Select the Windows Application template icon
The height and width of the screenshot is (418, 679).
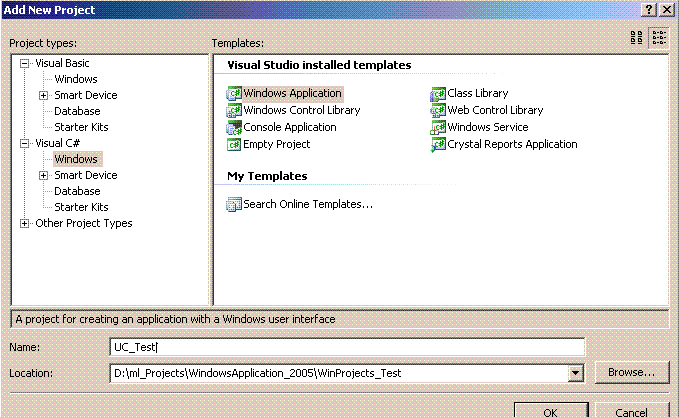click(234, 94)
